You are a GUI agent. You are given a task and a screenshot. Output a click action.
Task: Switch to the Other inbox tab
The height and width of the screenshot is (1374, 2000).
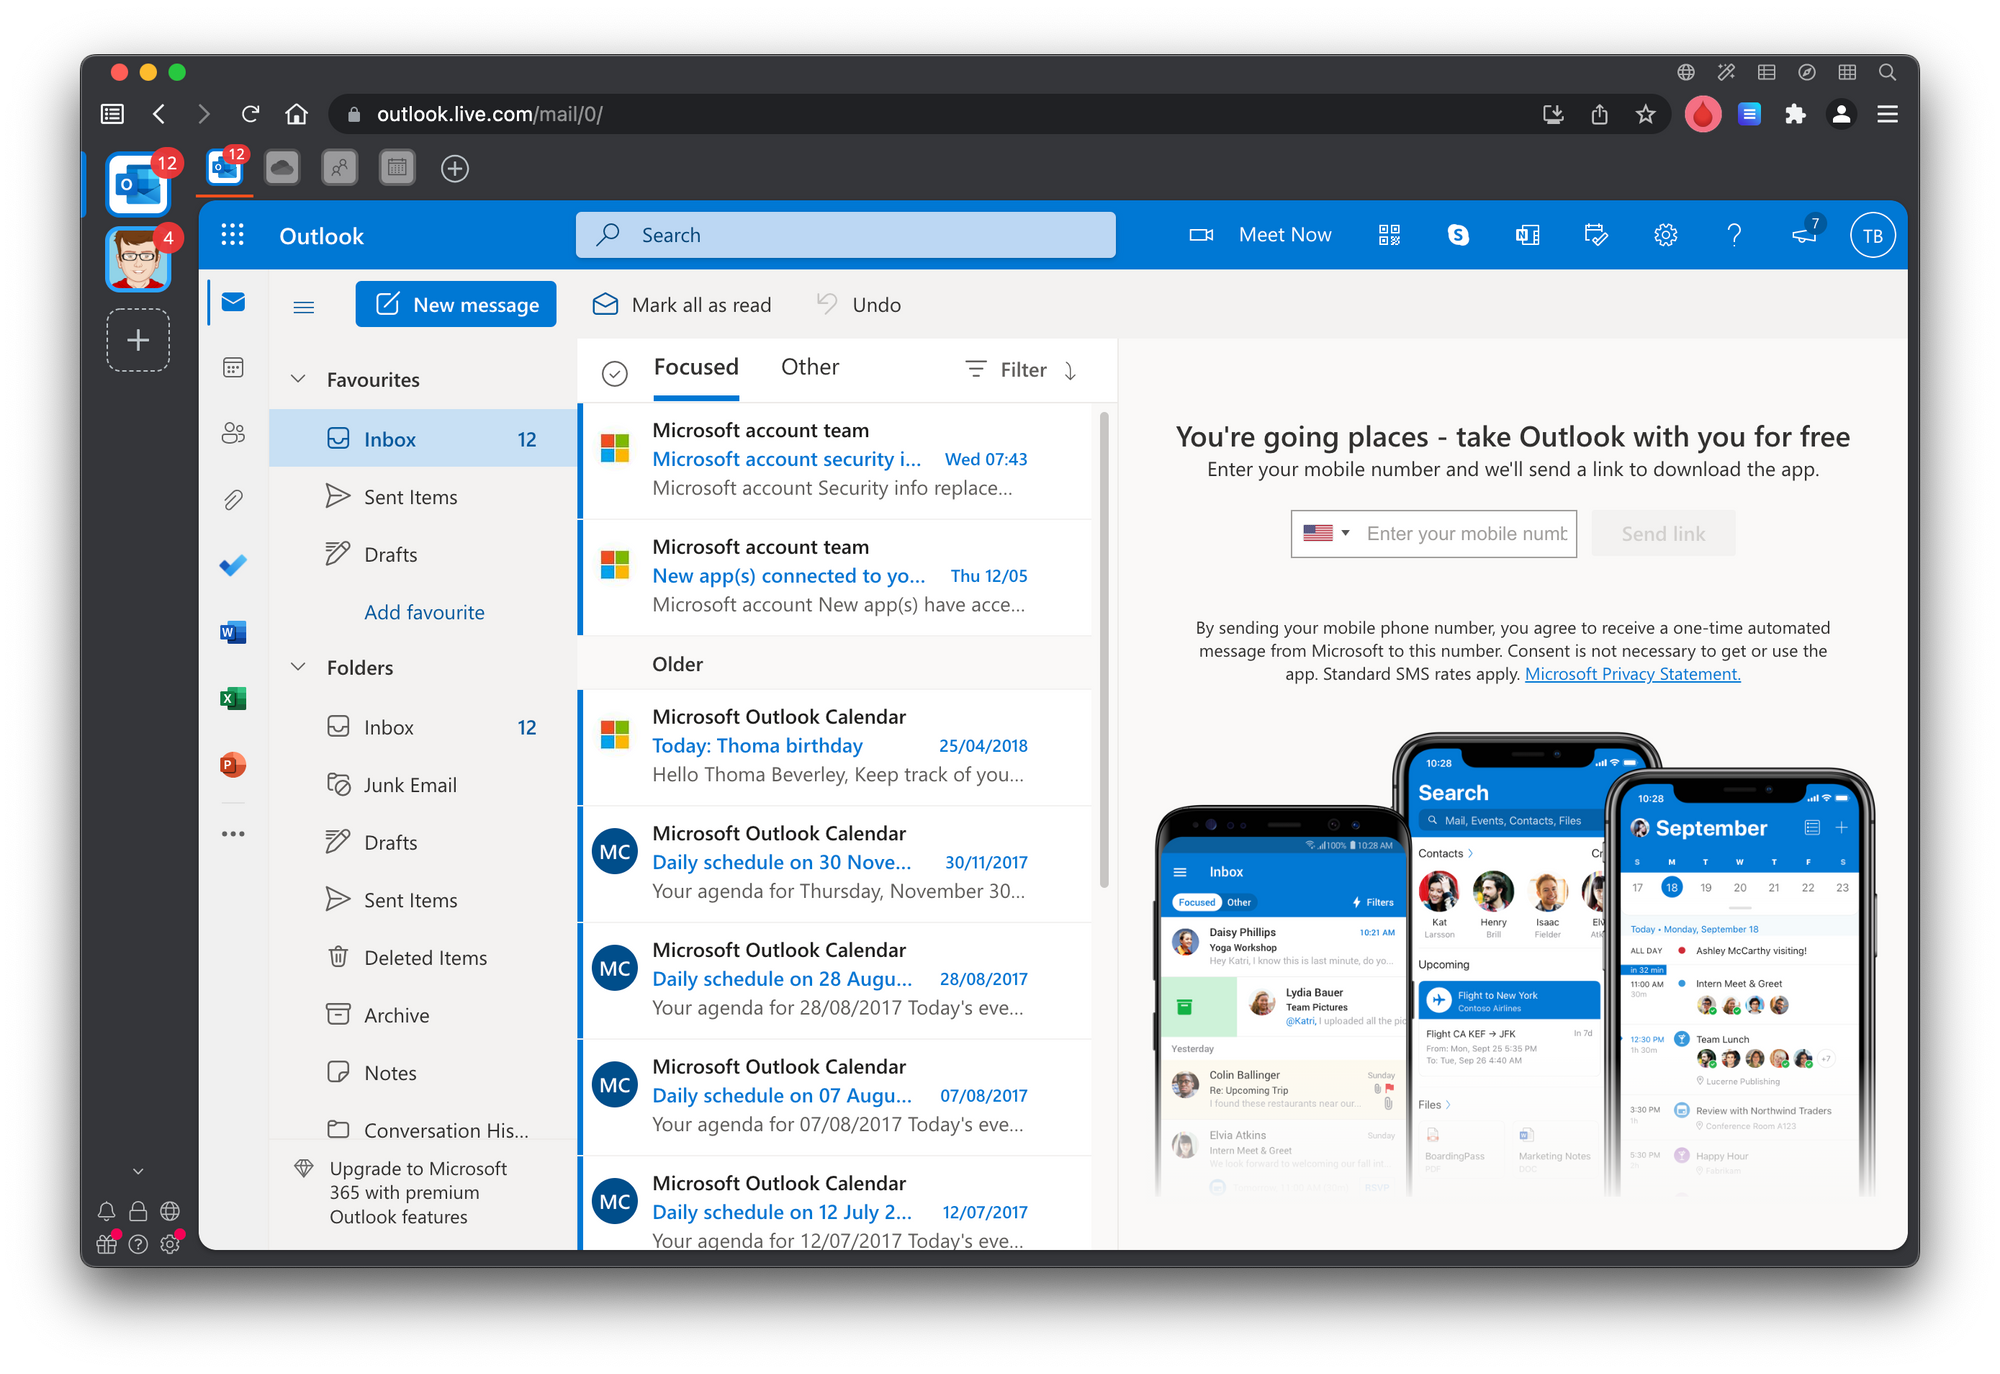tap(810, 366)
